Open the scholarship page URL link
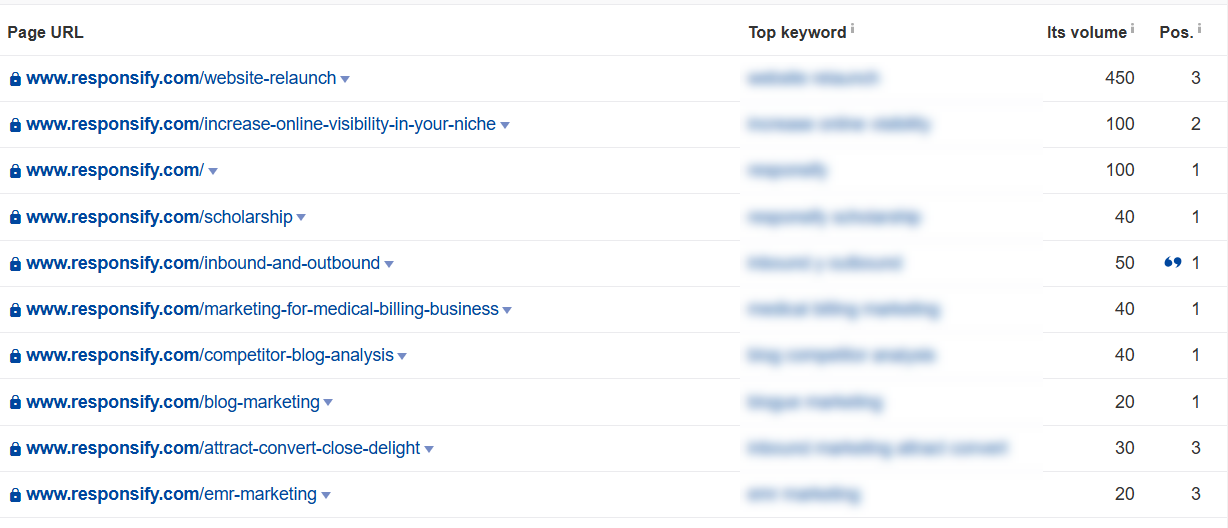The image size is (1228, 528). coord(160,217)
